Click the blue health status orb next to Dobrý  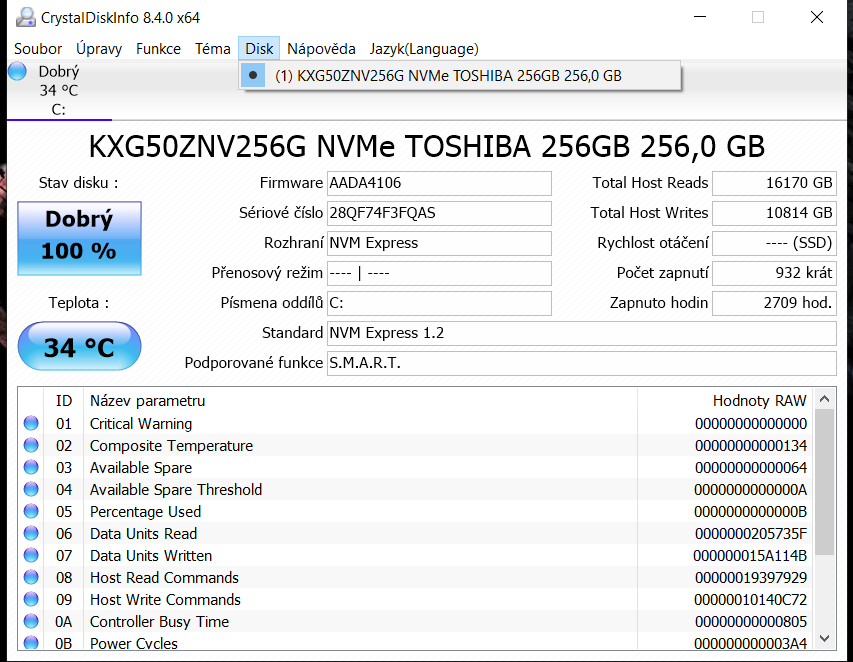[17, 71]
